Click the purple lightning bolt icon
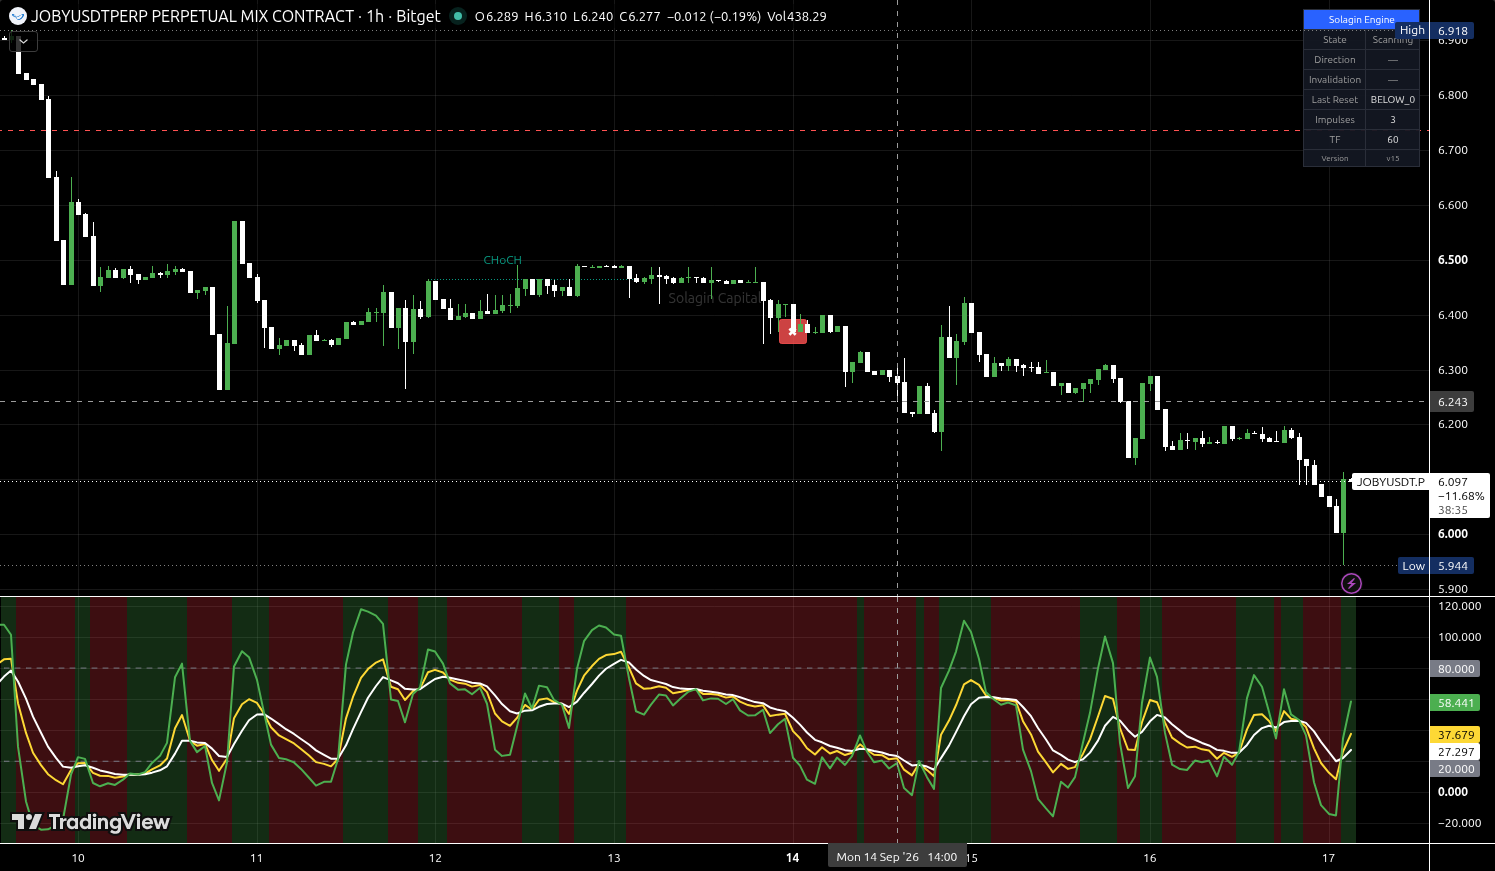The width and height of the screenshot is (1495, 871). click(x=1351, y=583)
